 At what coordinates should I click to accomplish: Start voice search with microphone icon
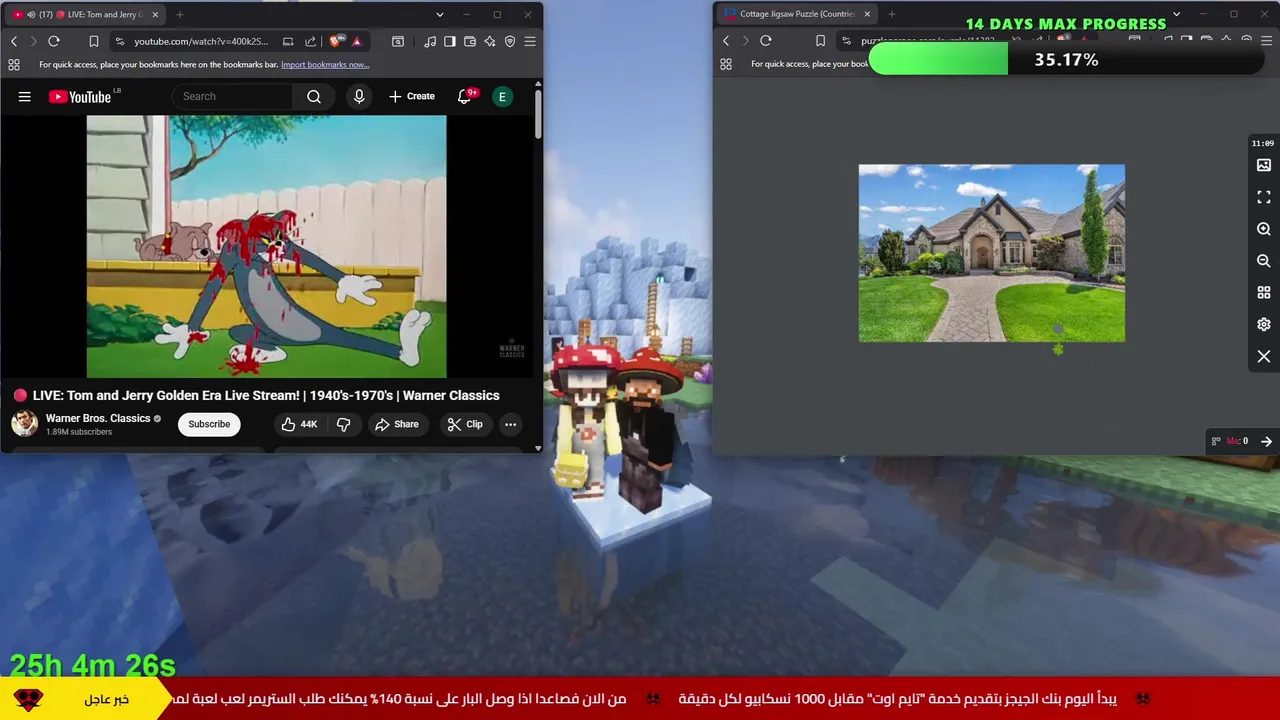359,96
